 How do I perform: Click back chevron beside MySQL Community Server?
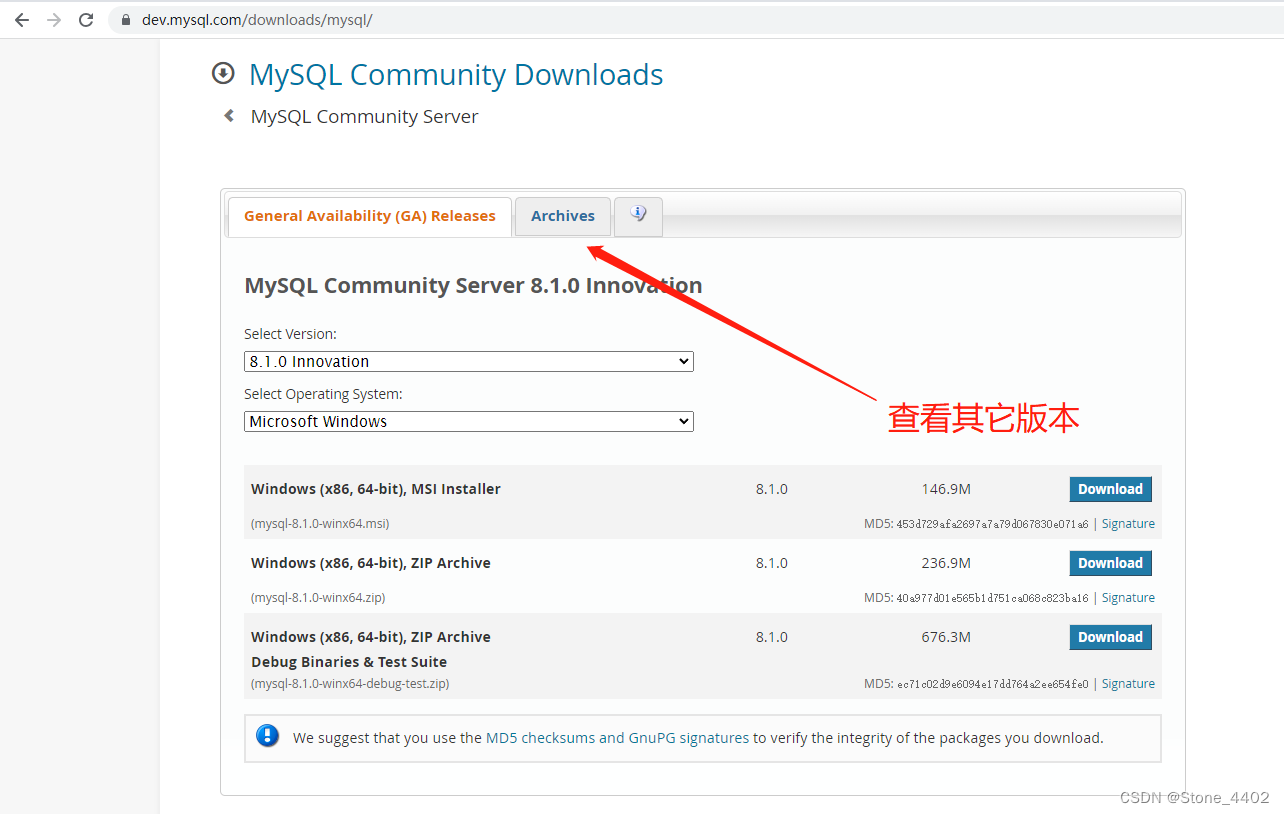point(229,116)
